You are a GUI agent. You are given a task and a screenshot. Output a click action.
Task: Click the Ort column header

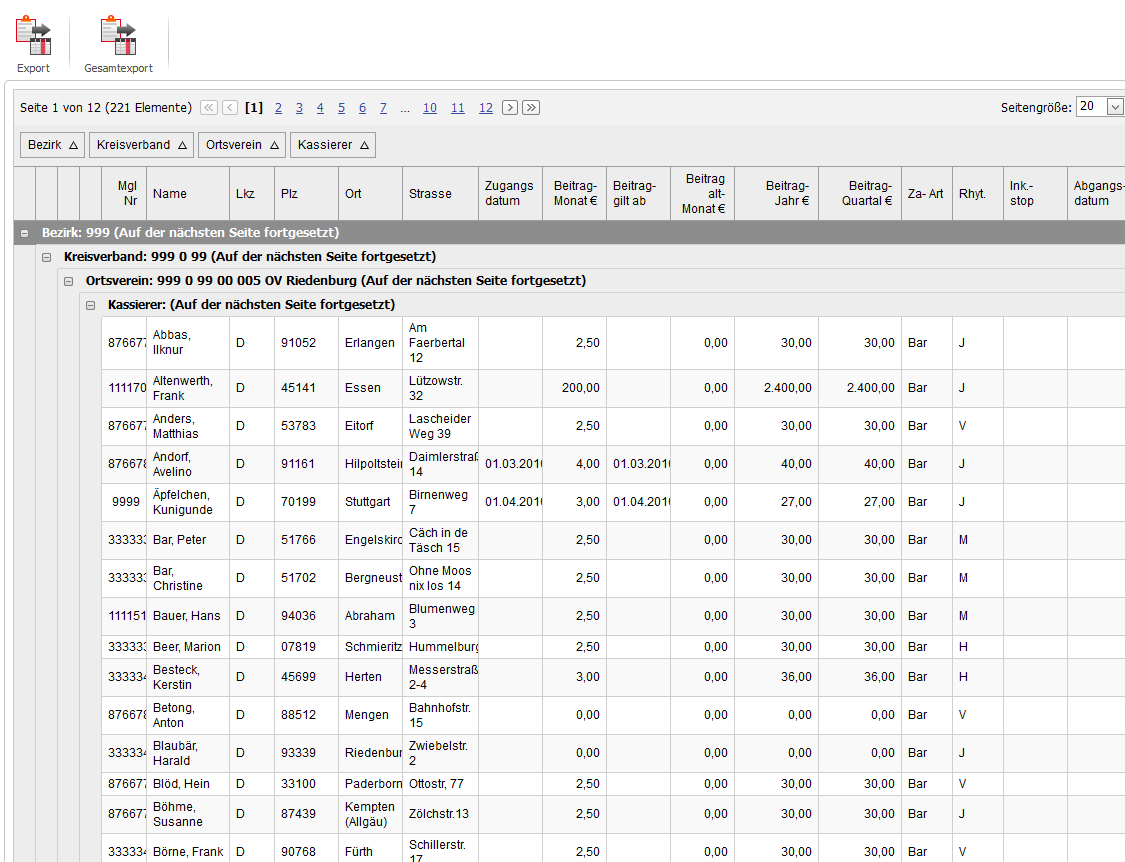(370, 194)
